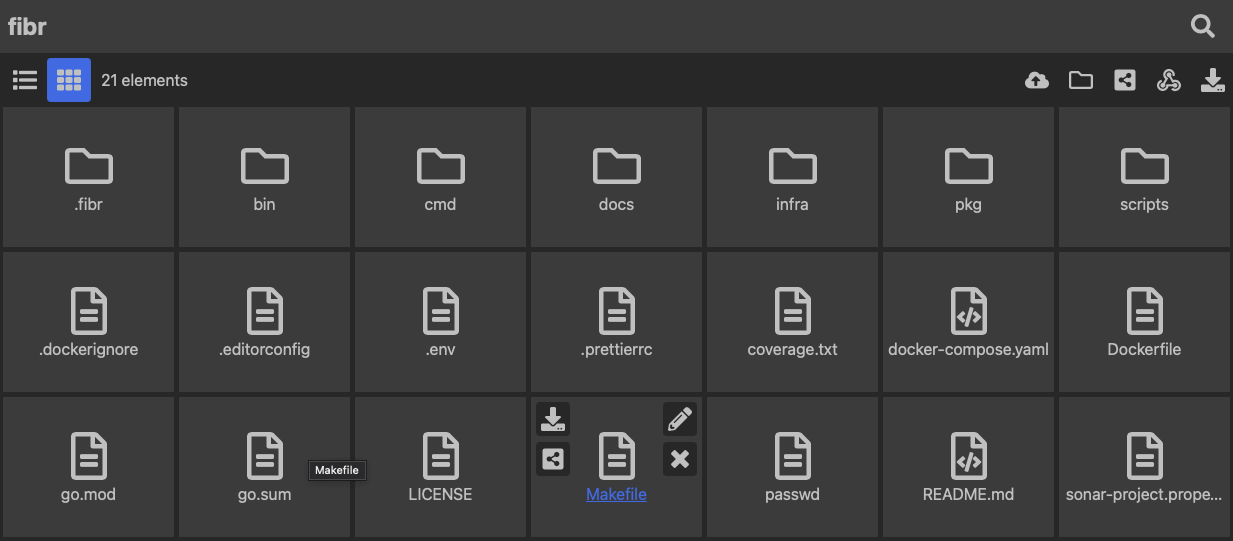Open the .fibr folder

(x=88, y=178)
